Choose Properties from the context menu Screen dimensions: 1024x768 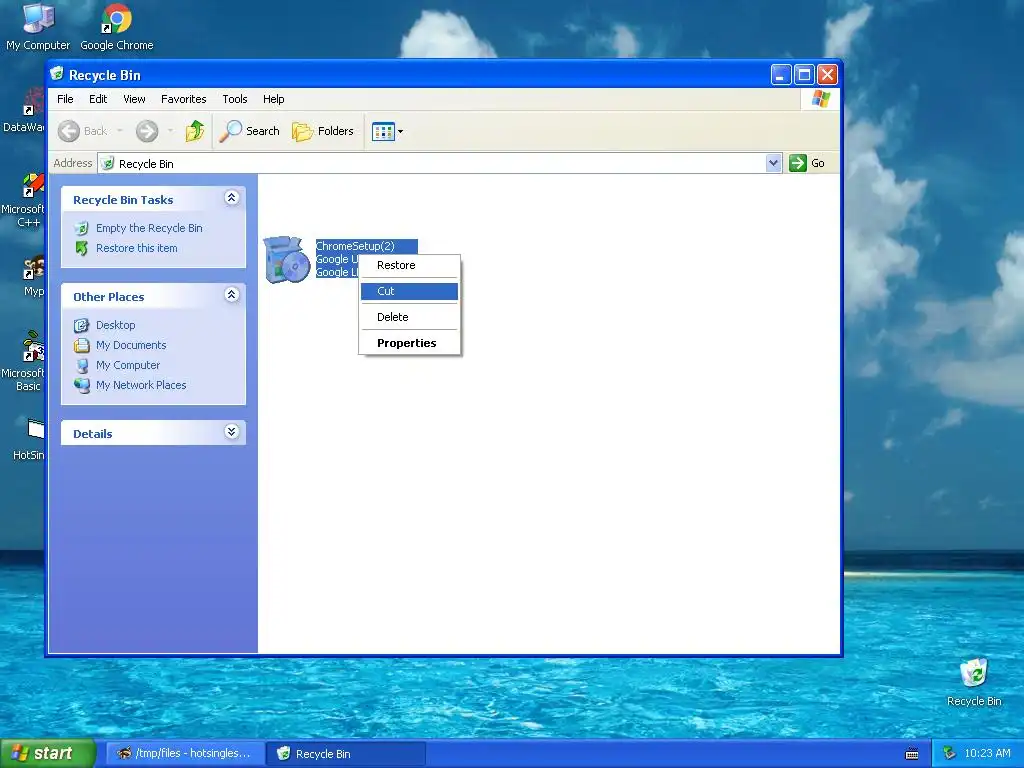[409, 344]
